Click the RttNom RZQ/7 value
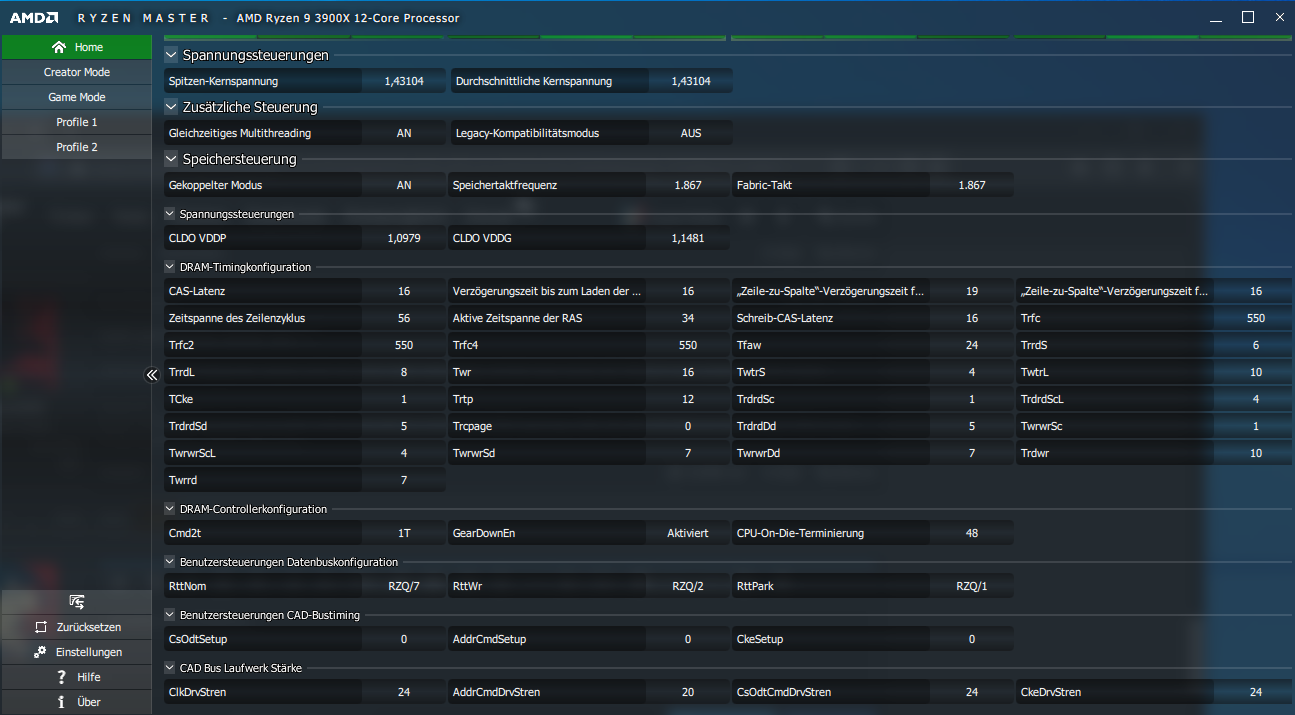This screenshot has height=715, width=1295. coord(404,586)
